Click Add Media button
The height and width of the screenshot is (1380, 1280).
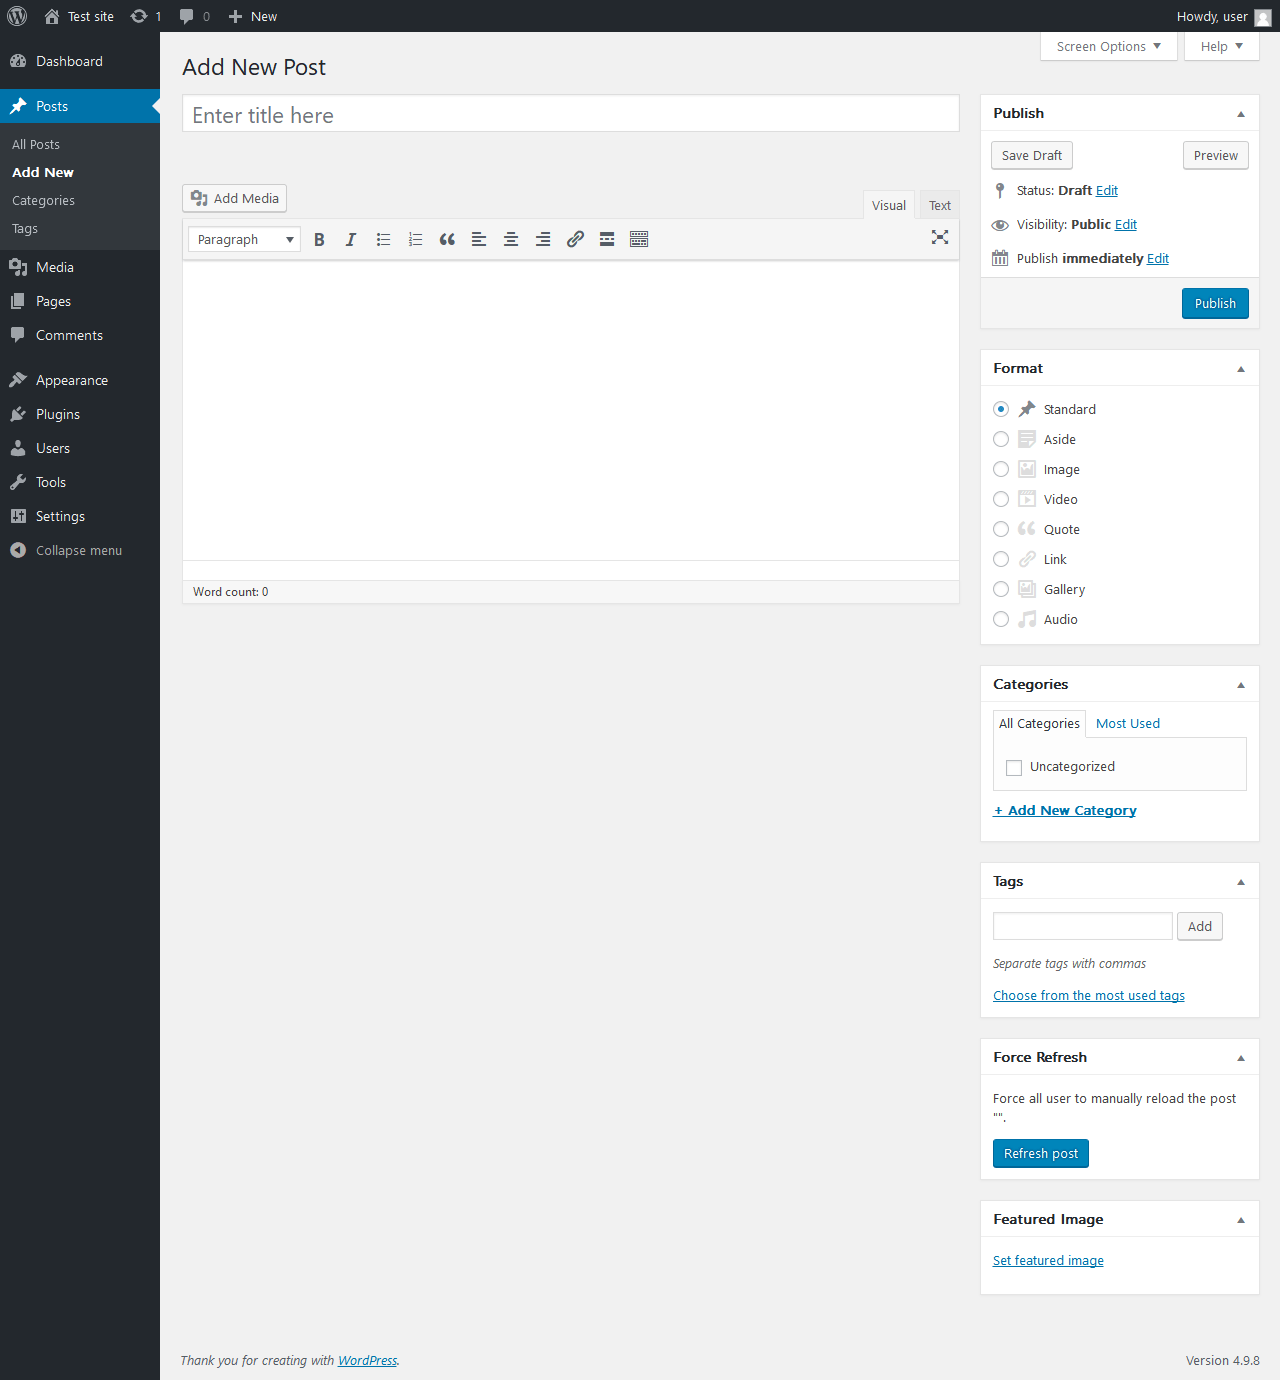click(235, 198)
